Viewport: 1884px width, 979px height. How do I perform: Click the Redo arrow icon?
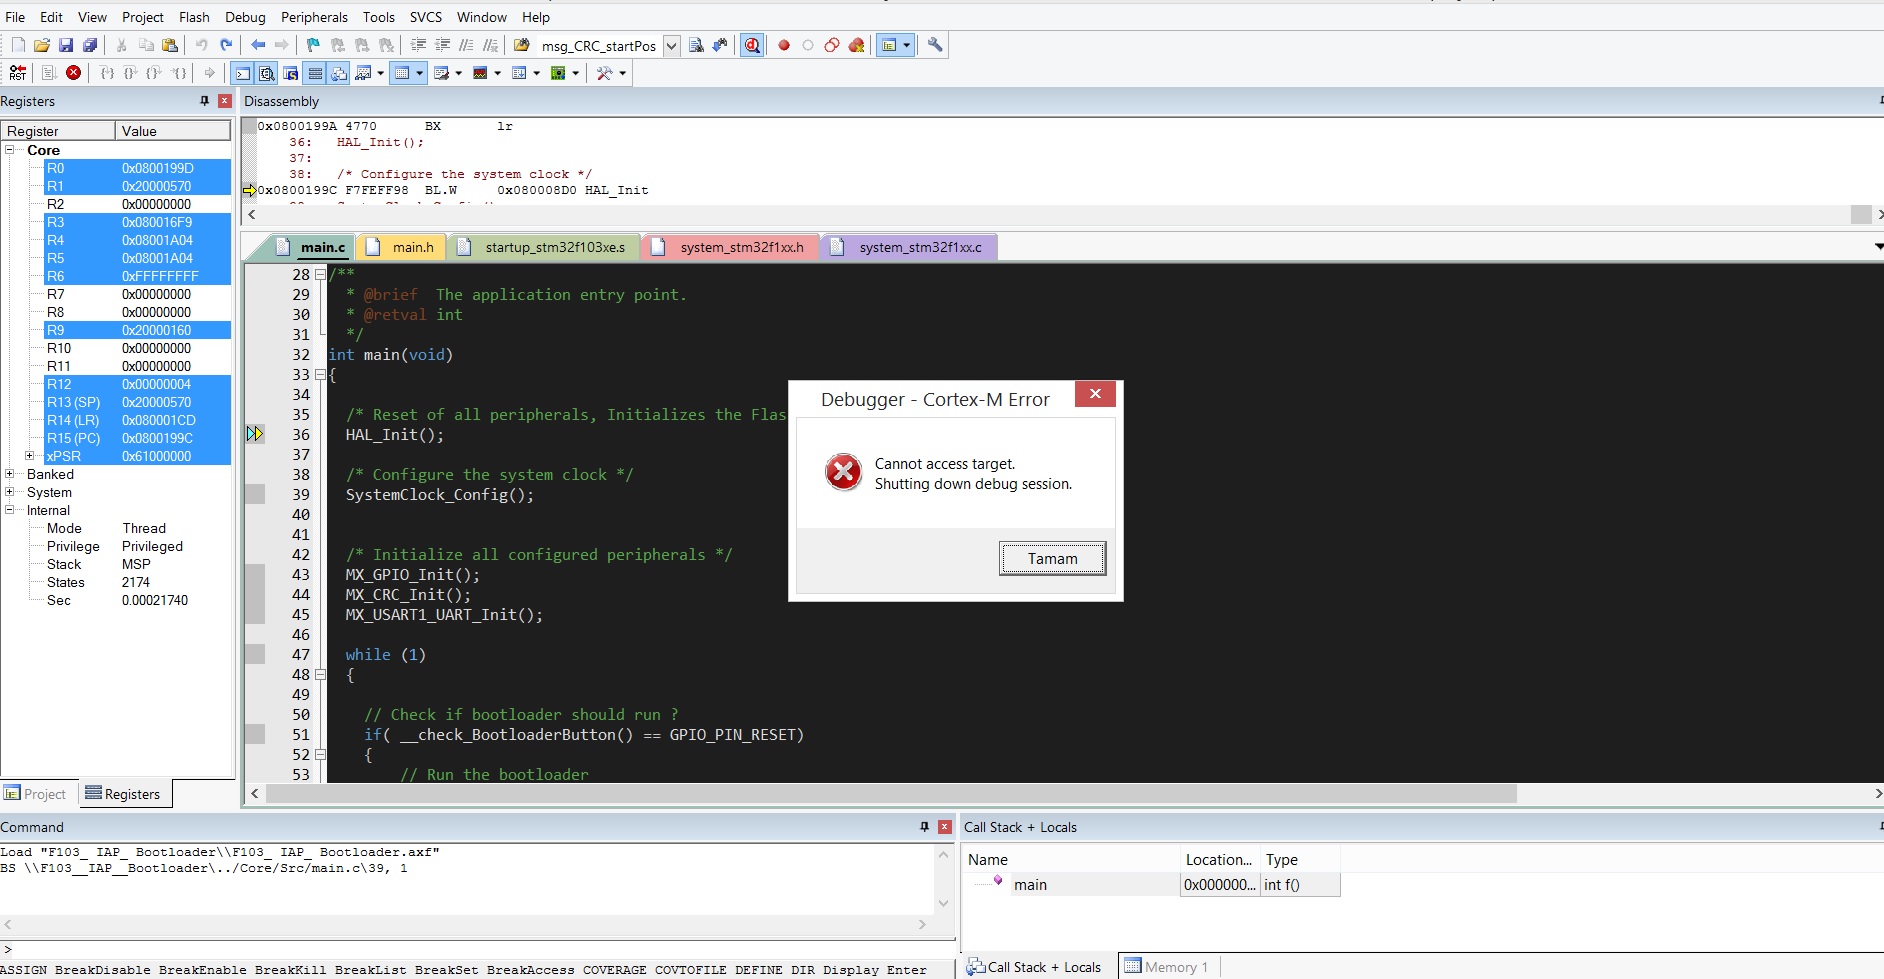tap(226, 45)
